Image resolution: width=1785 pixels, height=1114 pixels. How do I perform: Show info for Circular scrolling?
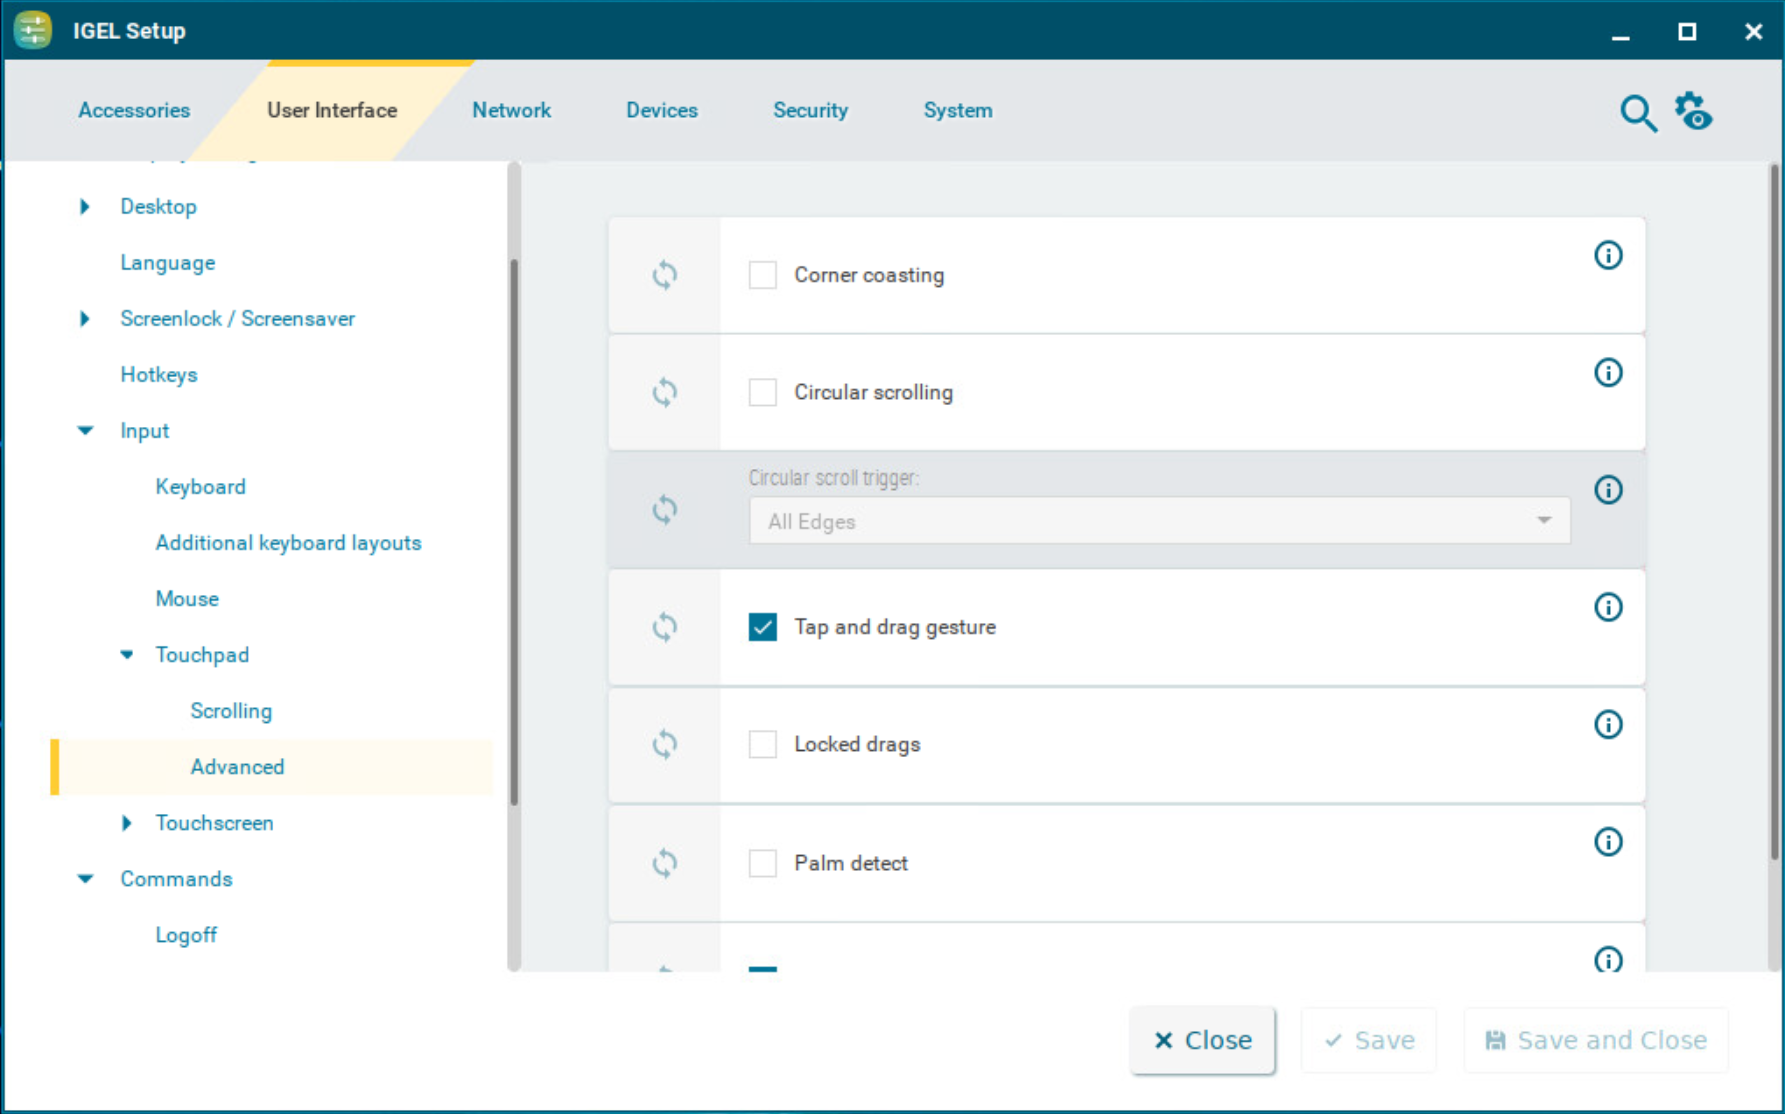(1607, 373)
